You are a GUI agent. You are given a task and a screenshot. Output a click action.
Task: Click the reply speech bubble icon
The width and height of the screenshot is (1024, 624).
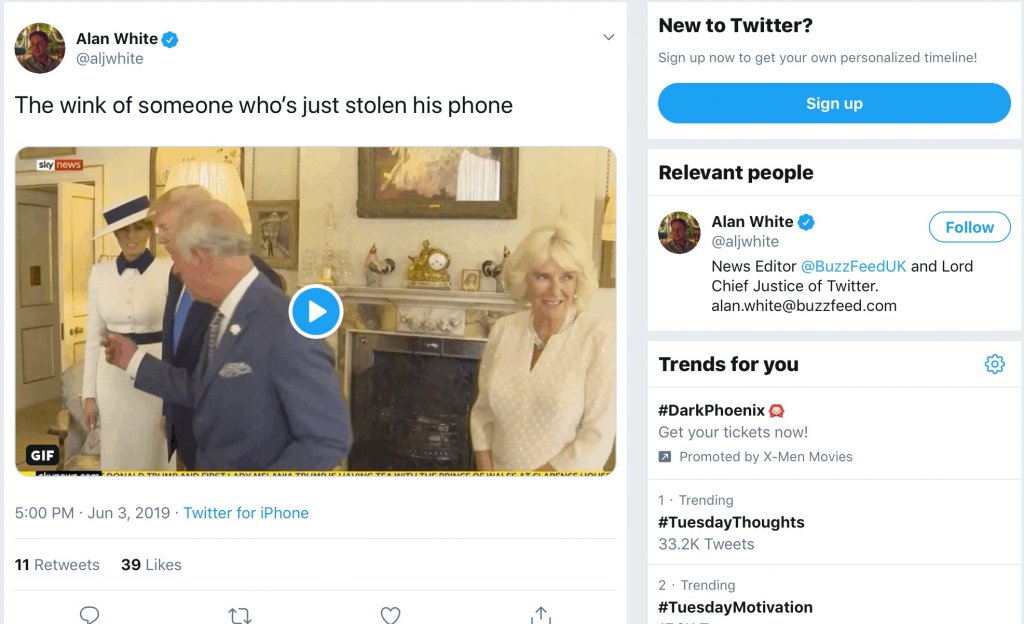[x=89, y=614]
